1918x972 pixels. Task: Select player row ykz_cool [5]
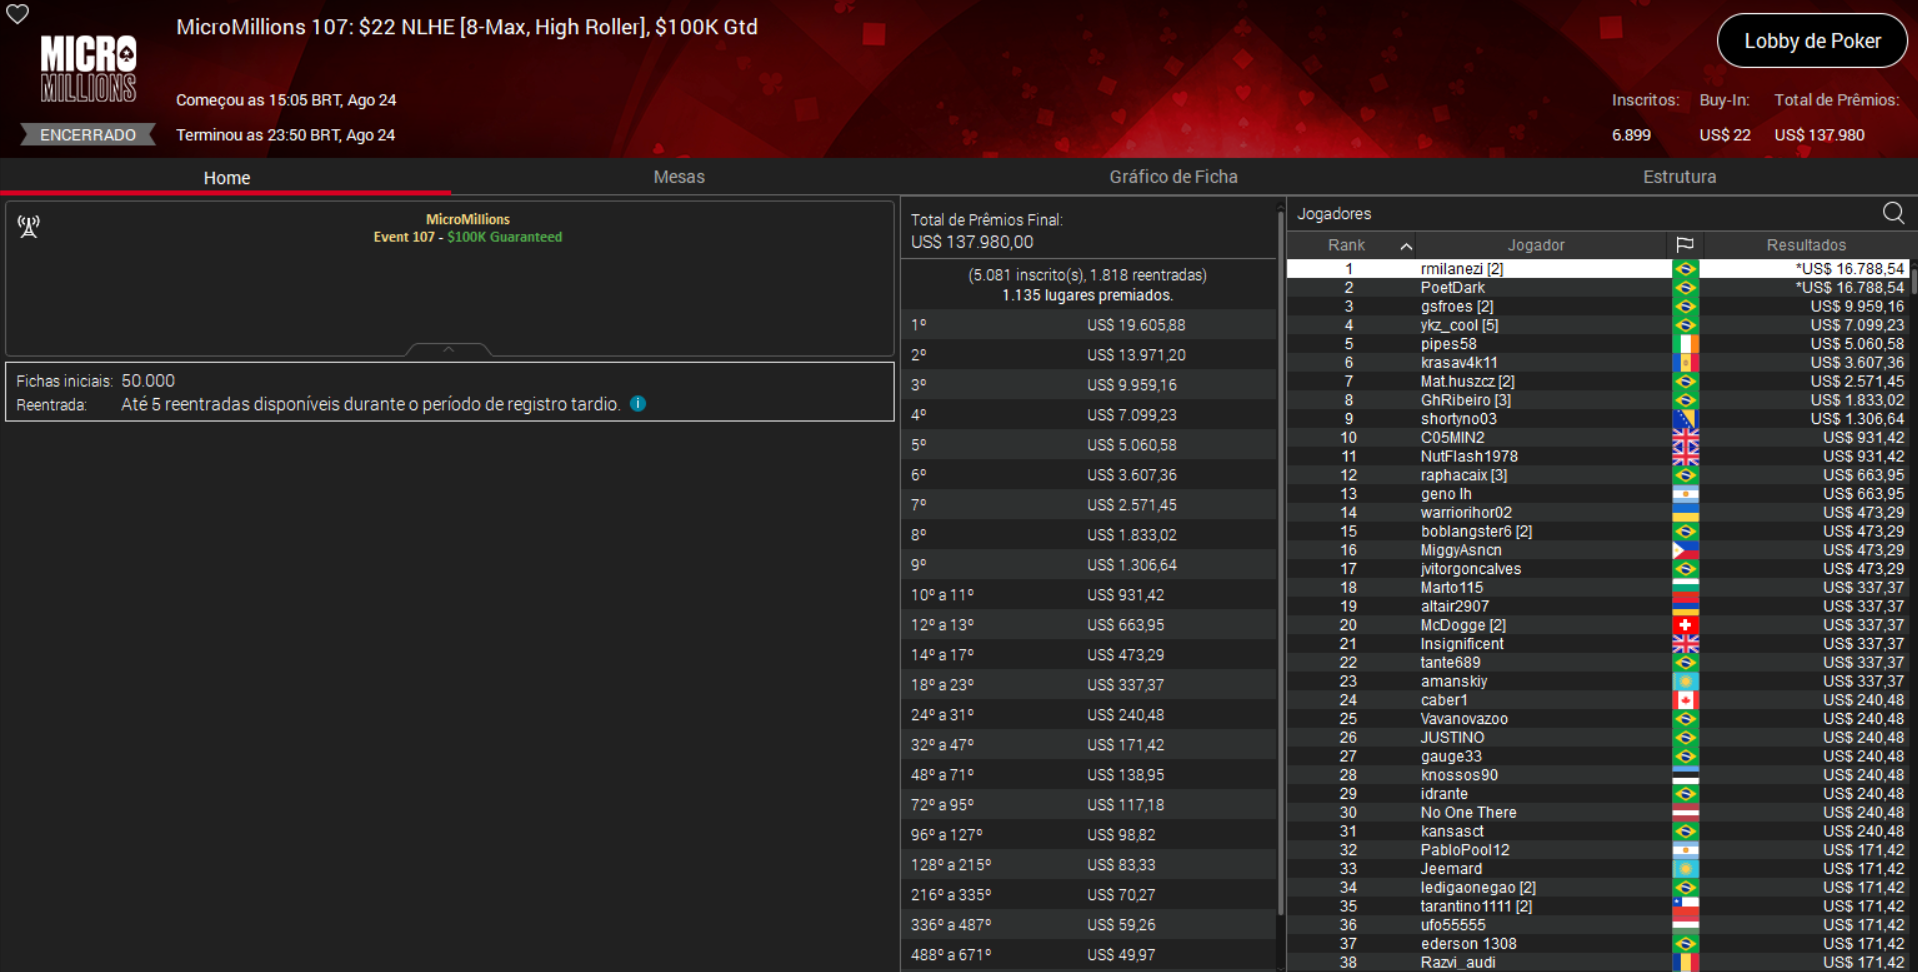(1598, 325)
